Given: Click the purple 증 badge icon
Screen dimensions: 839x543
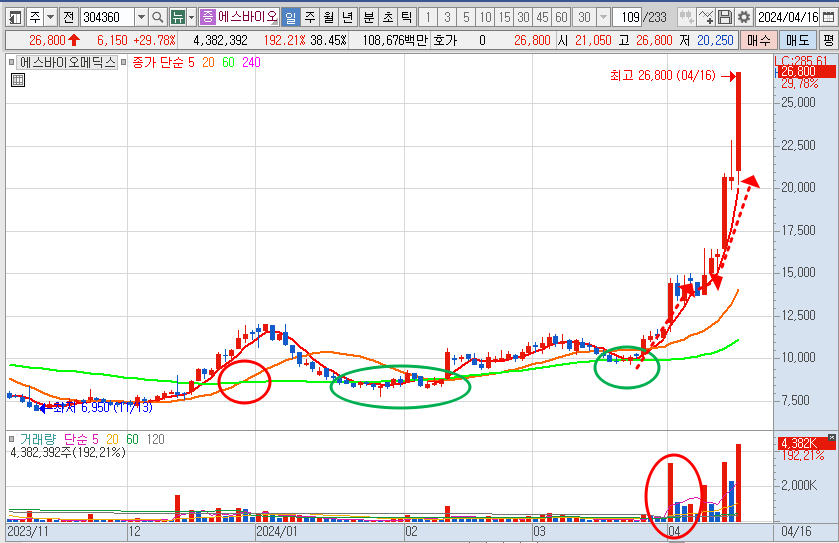Looking at the screenshot, I should tap(207, 18).
